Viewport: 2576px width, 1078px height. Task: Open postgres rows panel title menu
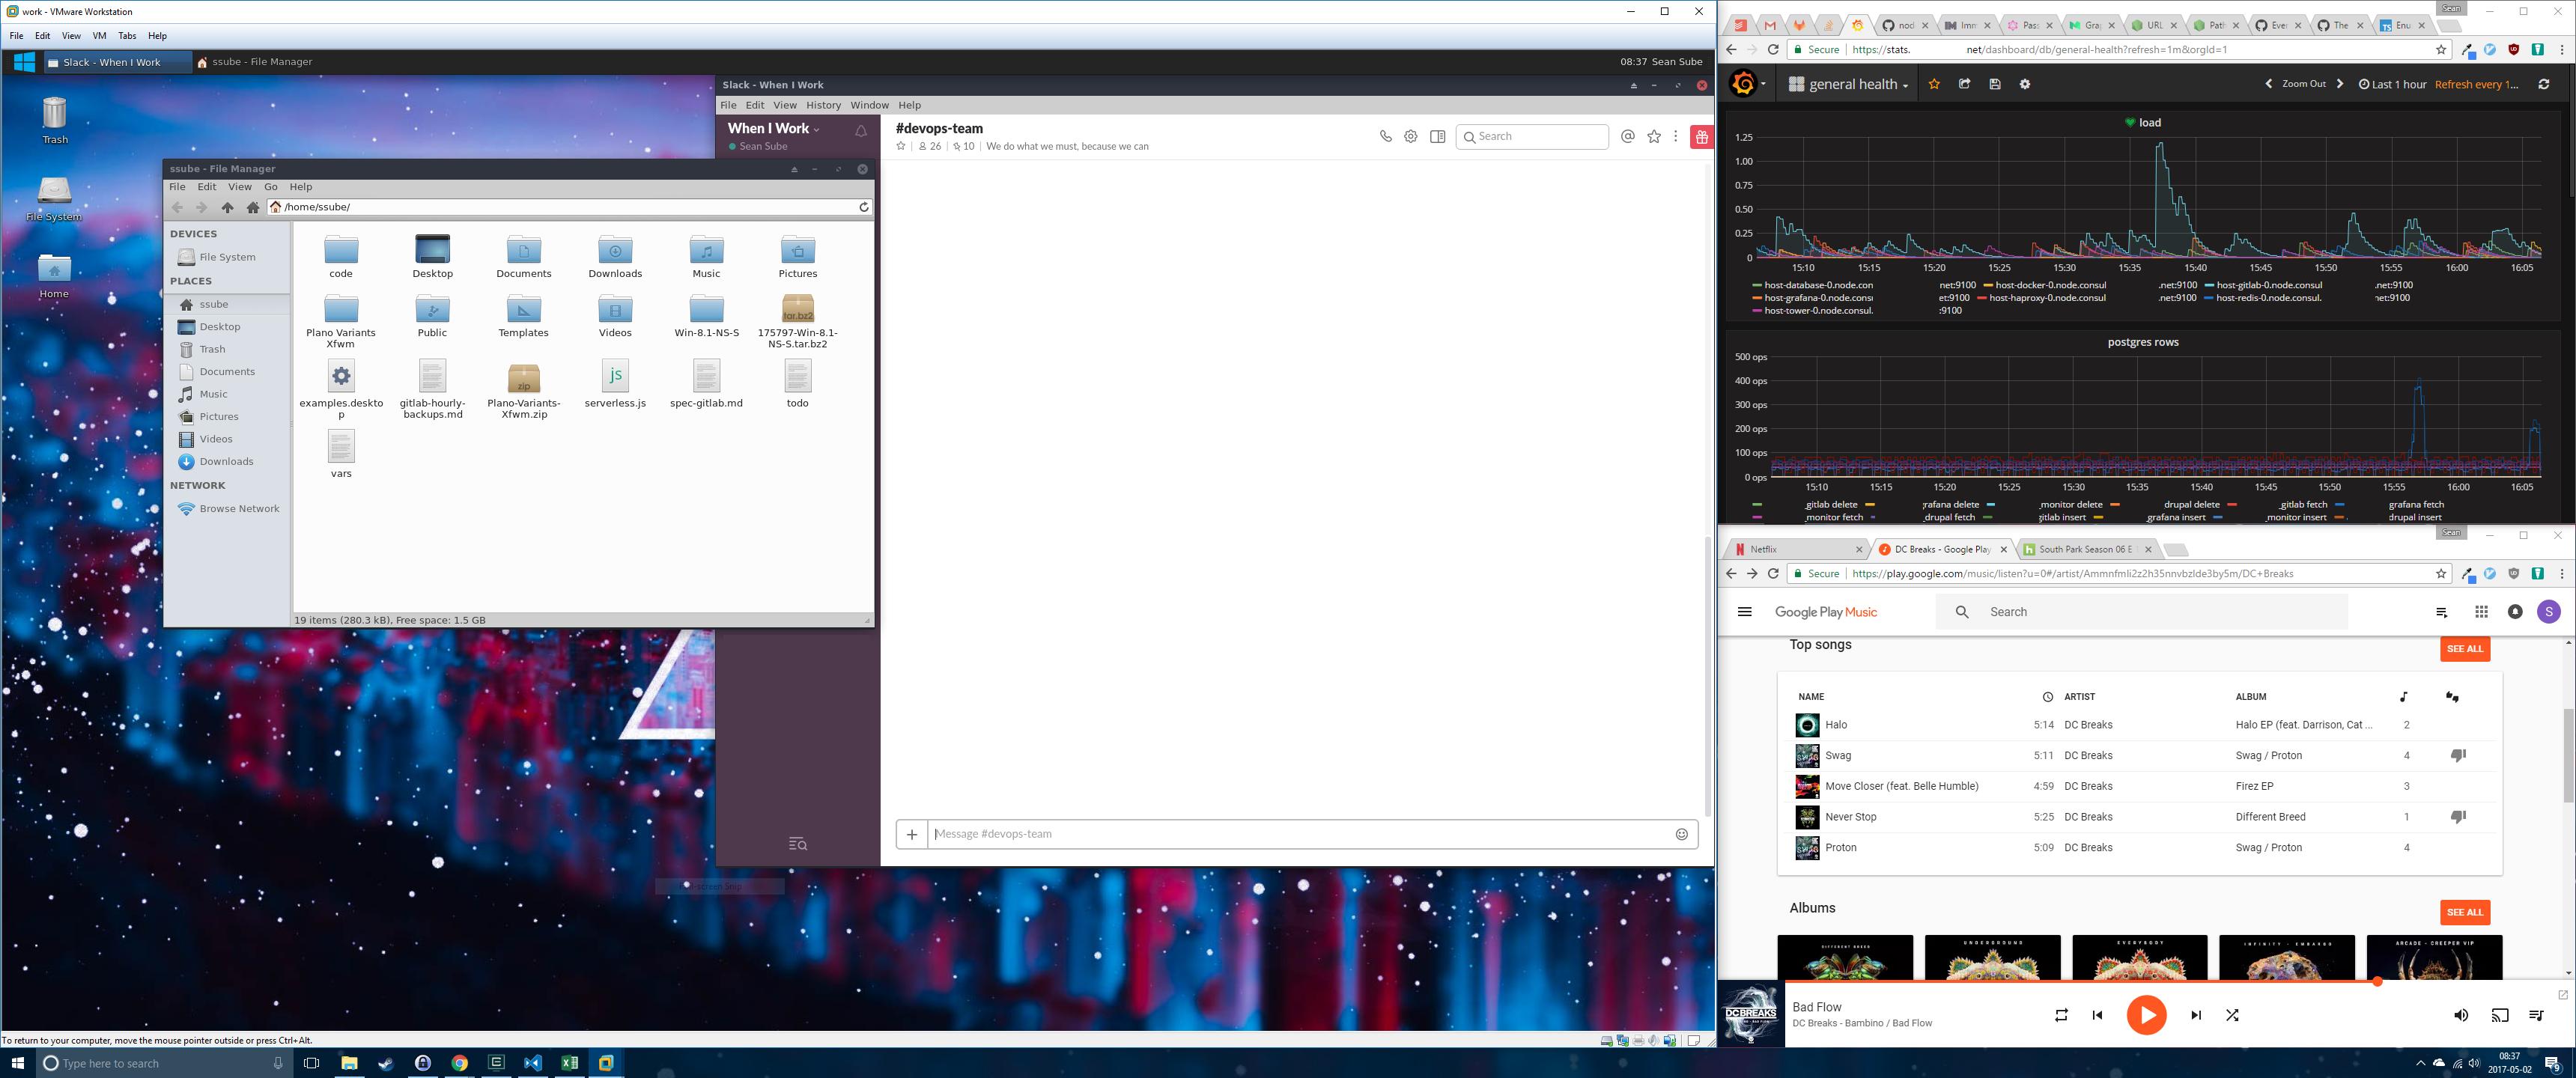coord(2143,342)
